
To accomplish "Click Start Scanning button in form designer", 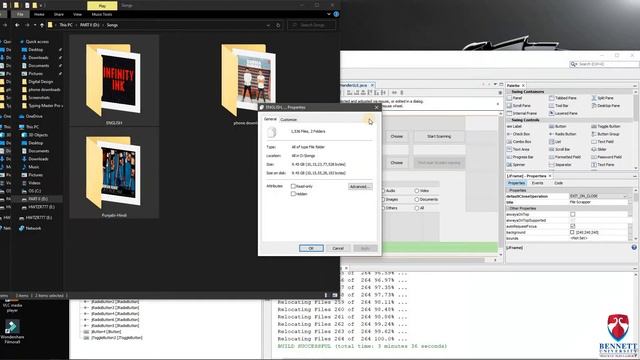I will tap(439, 136).
